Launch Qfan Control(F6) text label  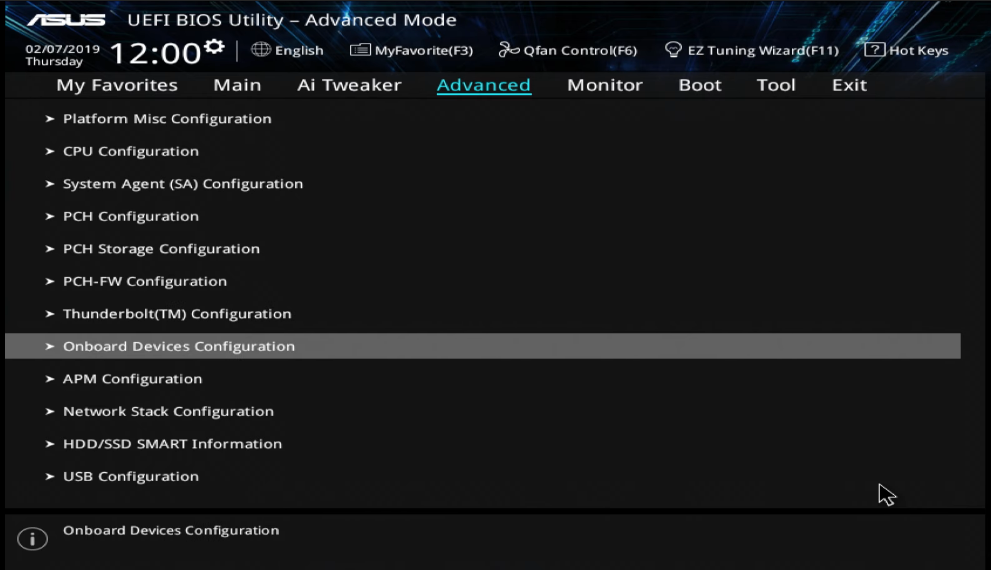(x=580, y=51)
